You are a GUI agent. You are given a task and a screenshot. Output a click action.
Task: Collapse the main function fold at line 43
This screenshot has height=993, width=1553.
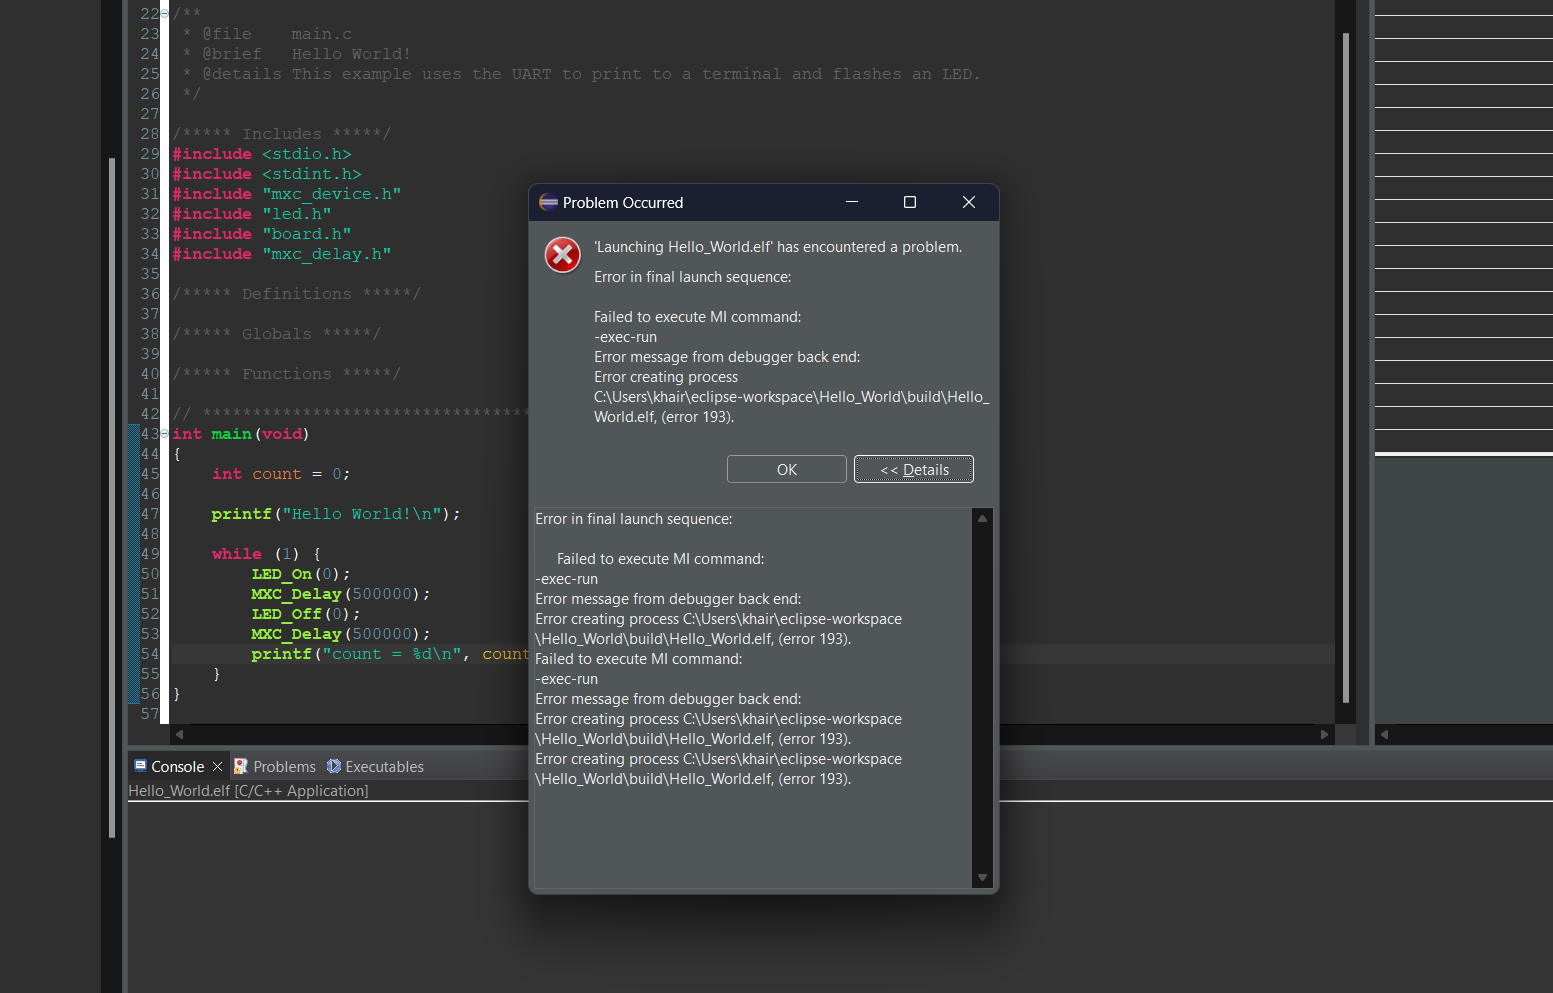[x=164, y=434]
